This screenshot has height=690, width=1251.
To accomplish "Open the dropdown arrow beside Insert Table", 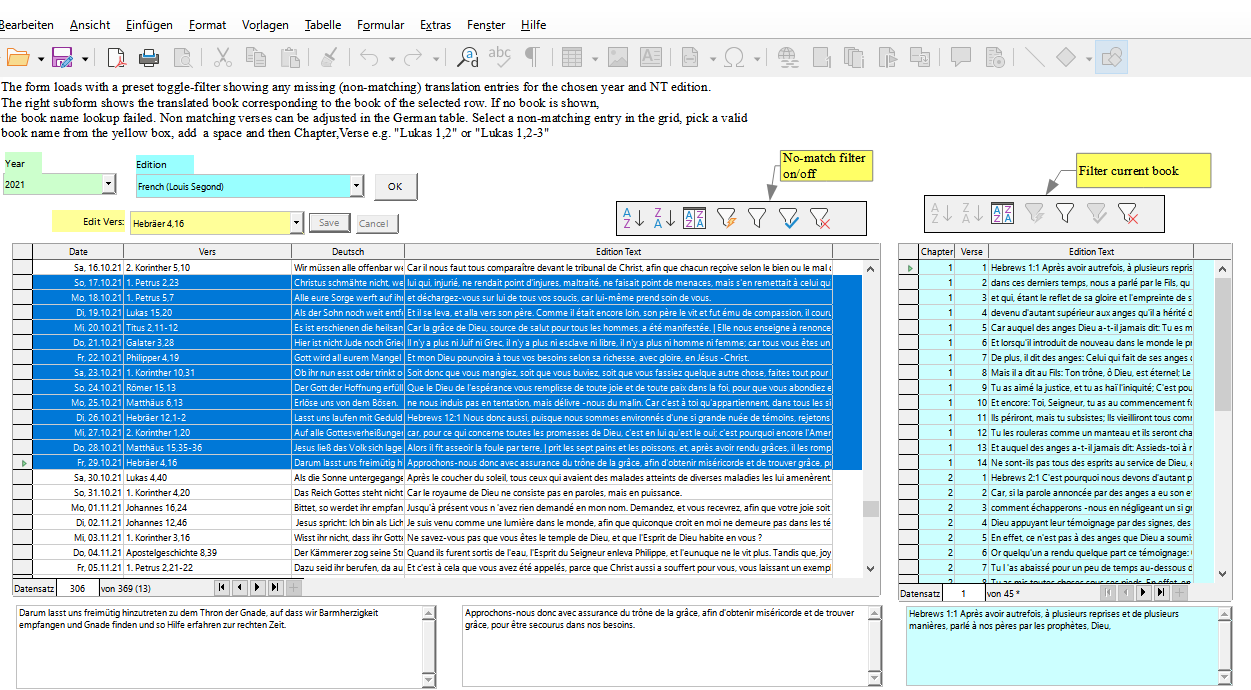I will (x=595, y=58).
